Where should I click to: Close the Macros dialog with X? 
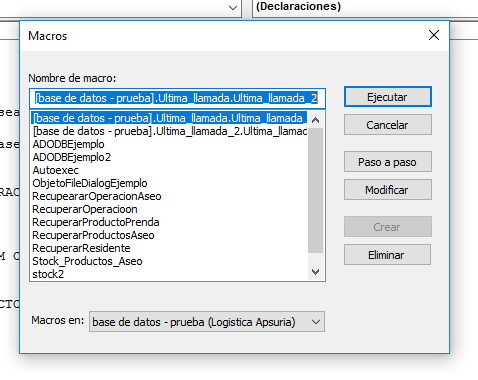[x=434, y=35]
